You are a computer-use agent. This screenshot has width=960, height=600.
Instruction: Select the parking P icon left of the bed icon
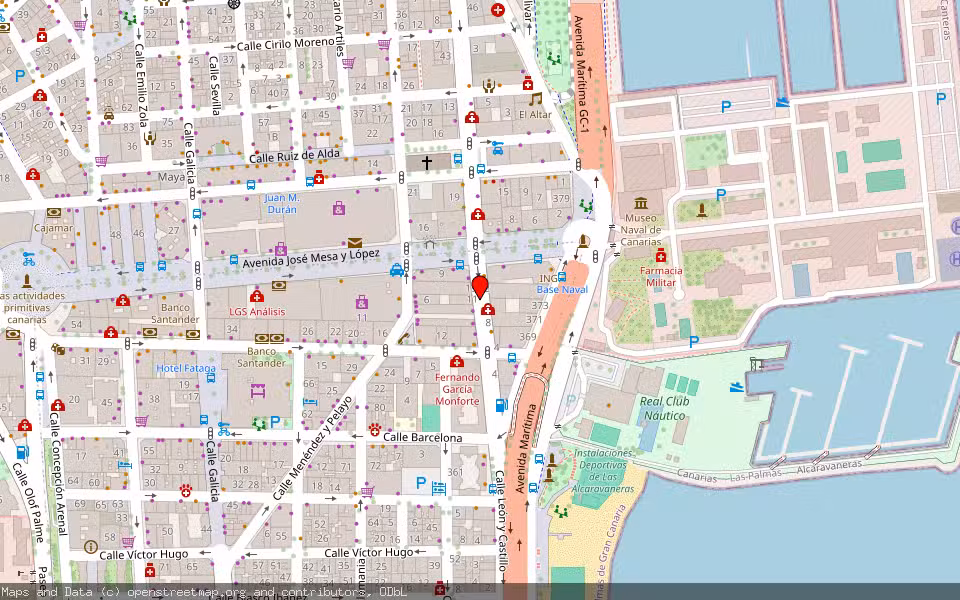click(x=421, y=483)
